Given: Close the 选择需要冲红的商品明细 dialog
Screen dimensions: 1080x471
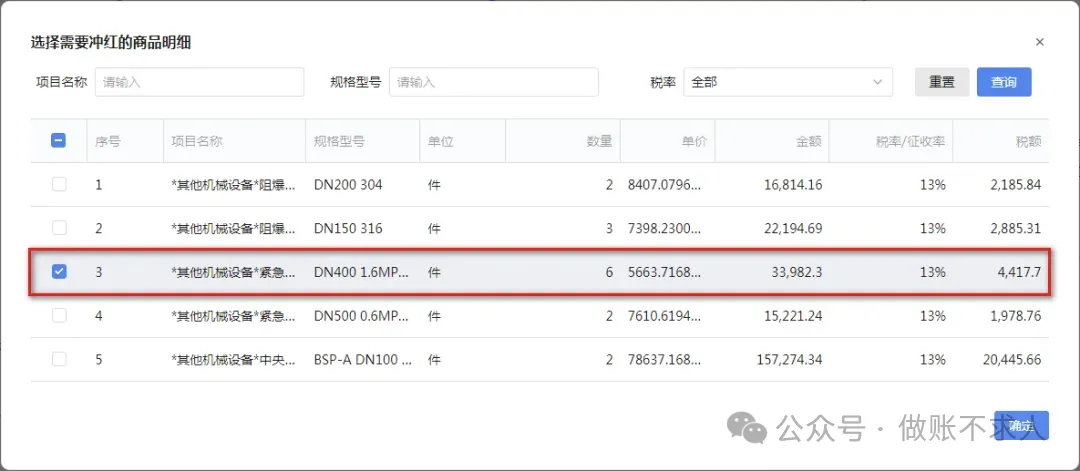Looking at the screenshot, I should coord(1039,42).
